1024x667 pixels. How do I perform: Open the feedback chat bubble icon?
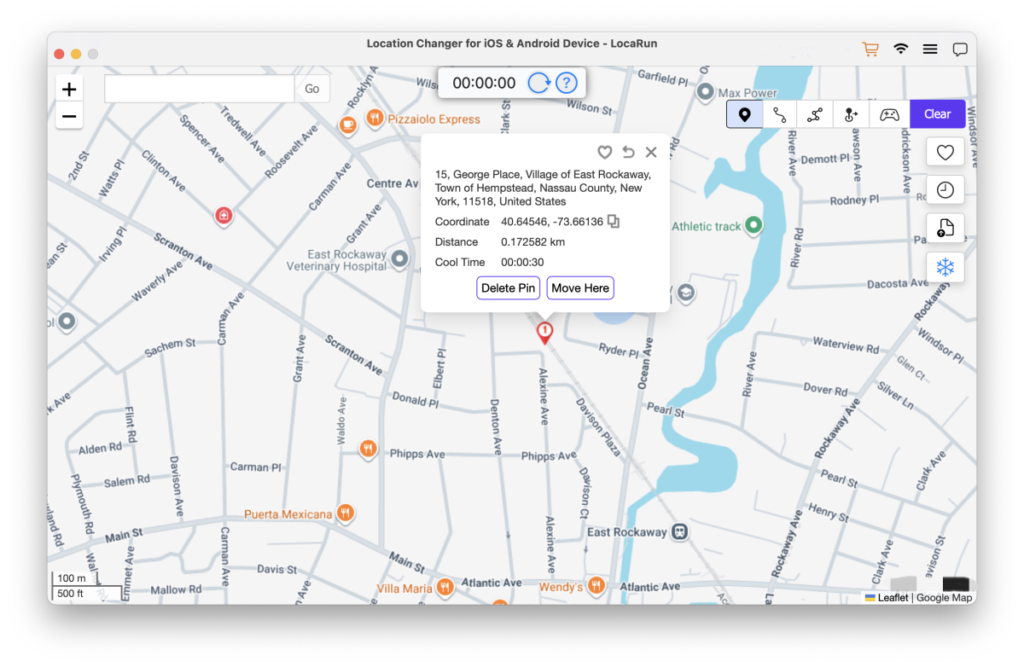tap(959, 50)
